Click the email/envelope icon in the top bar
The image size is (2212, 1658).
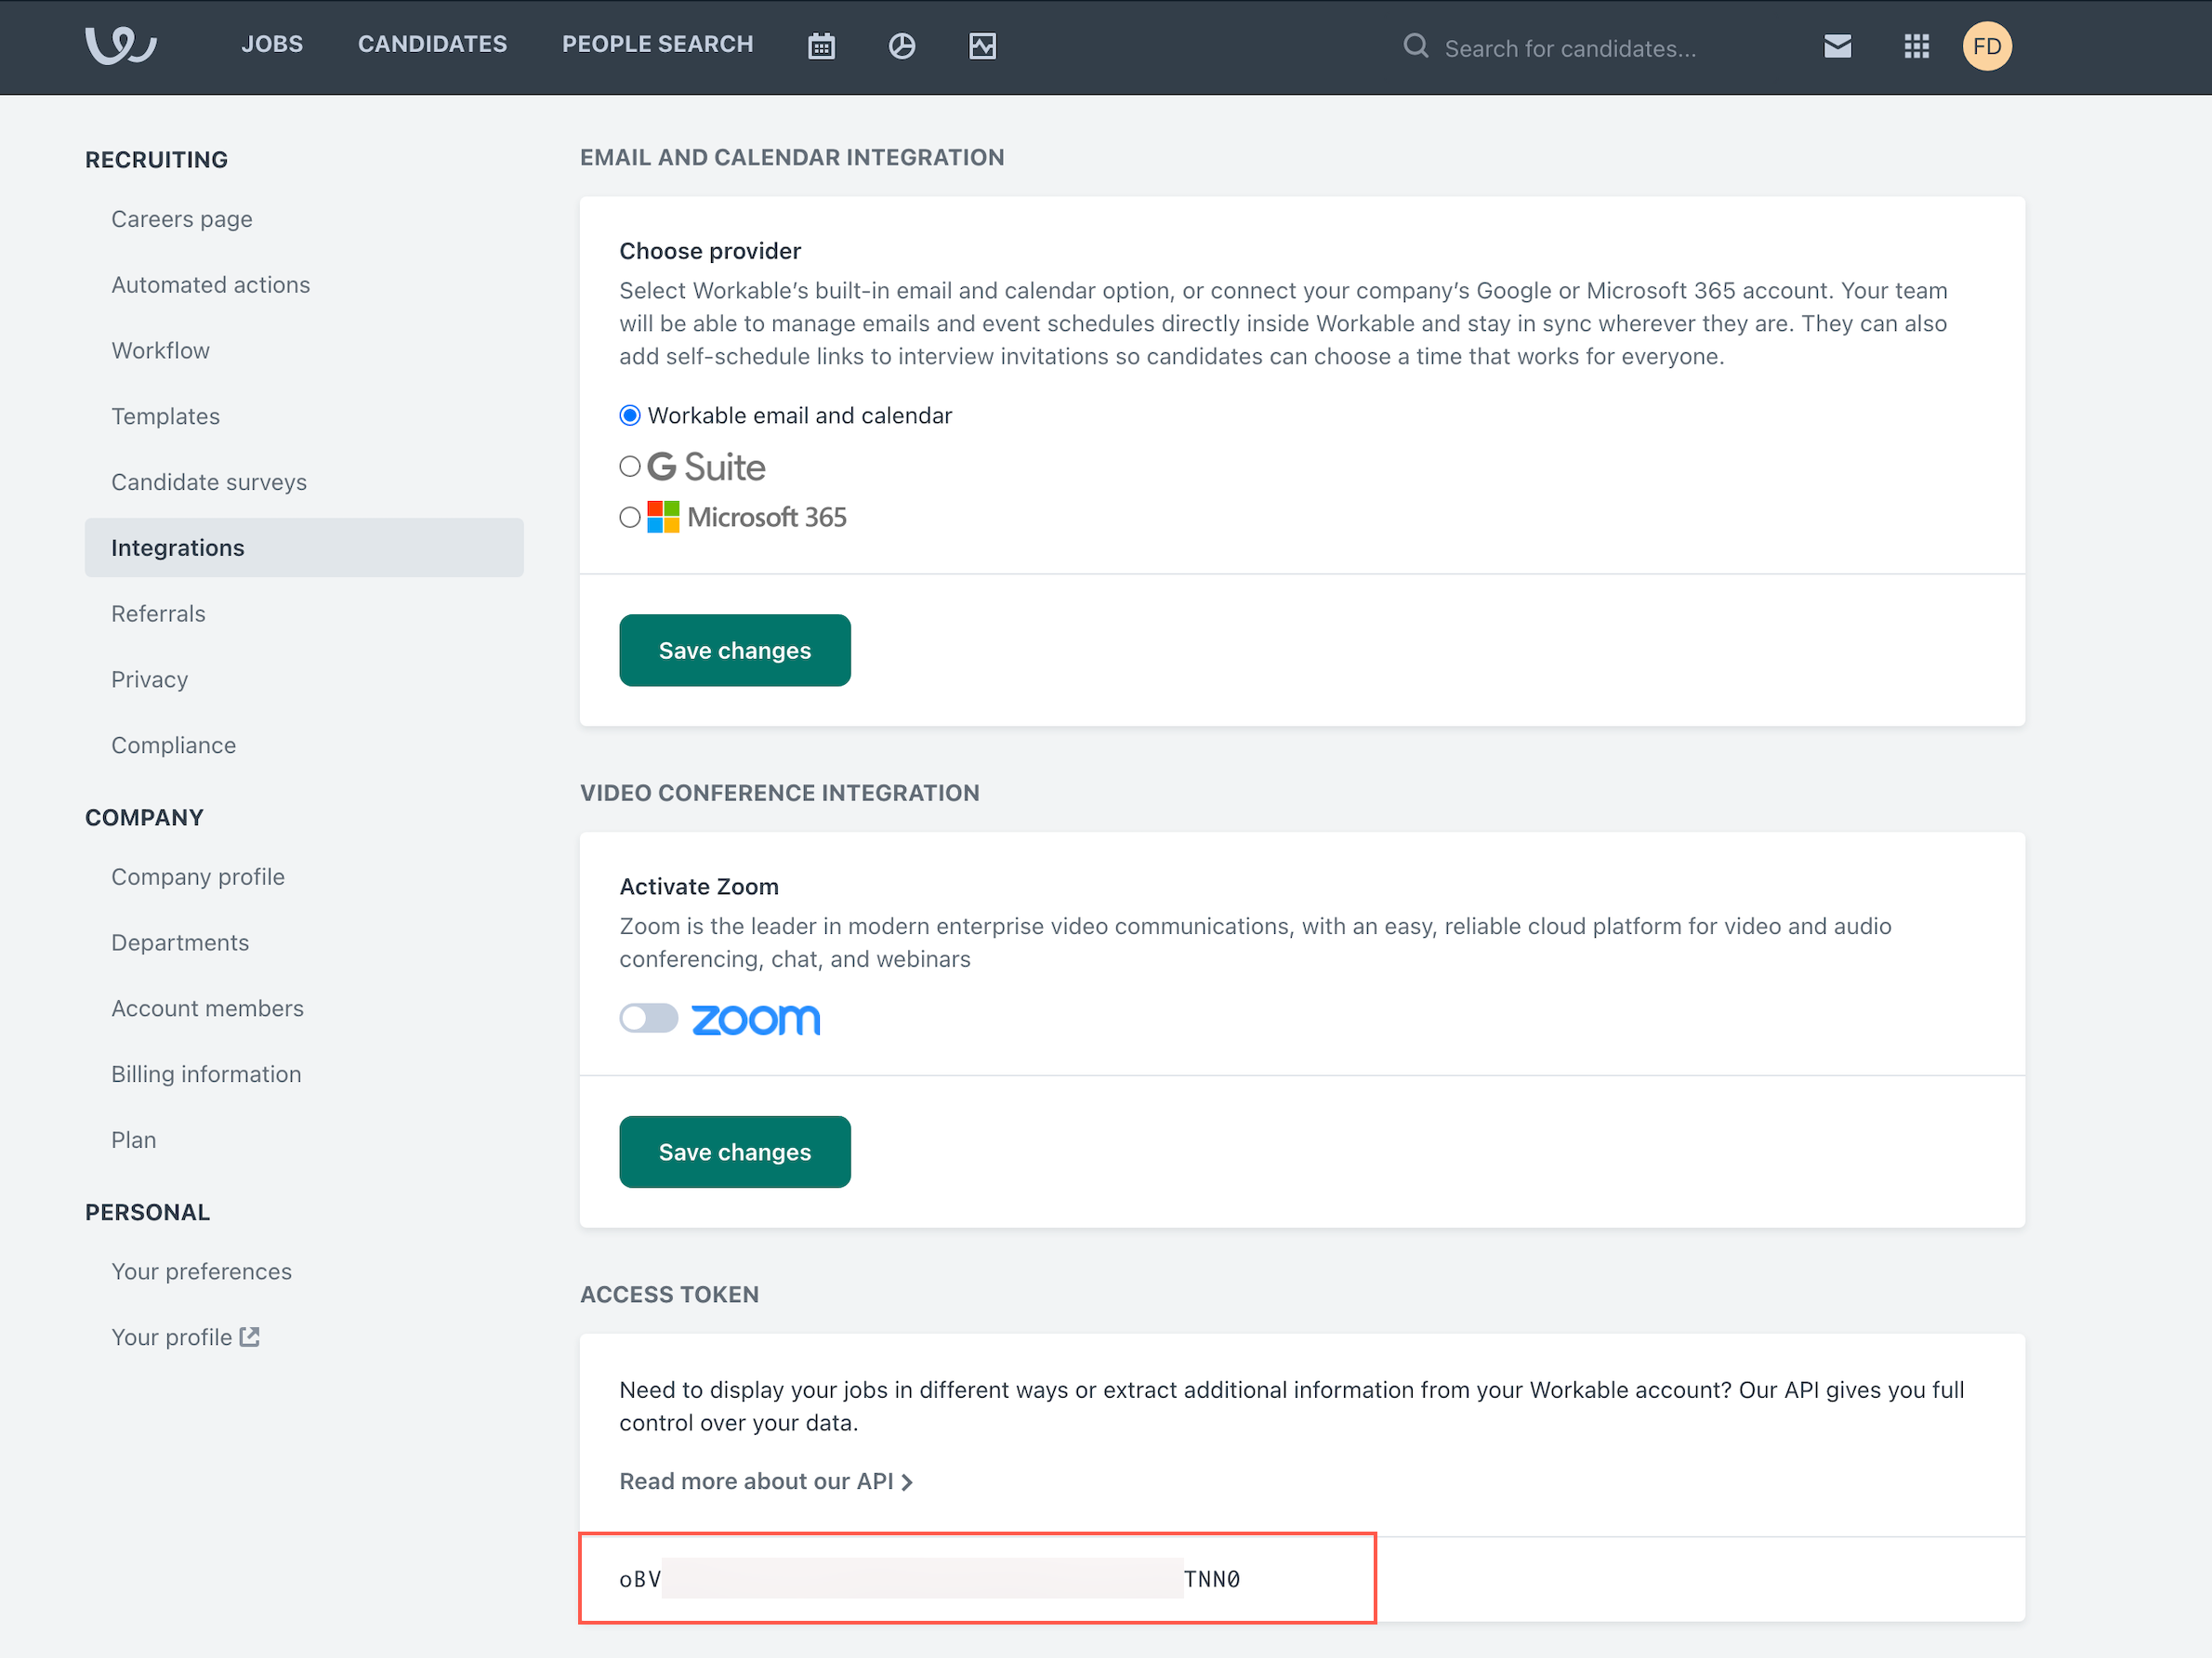point(1837,47)
